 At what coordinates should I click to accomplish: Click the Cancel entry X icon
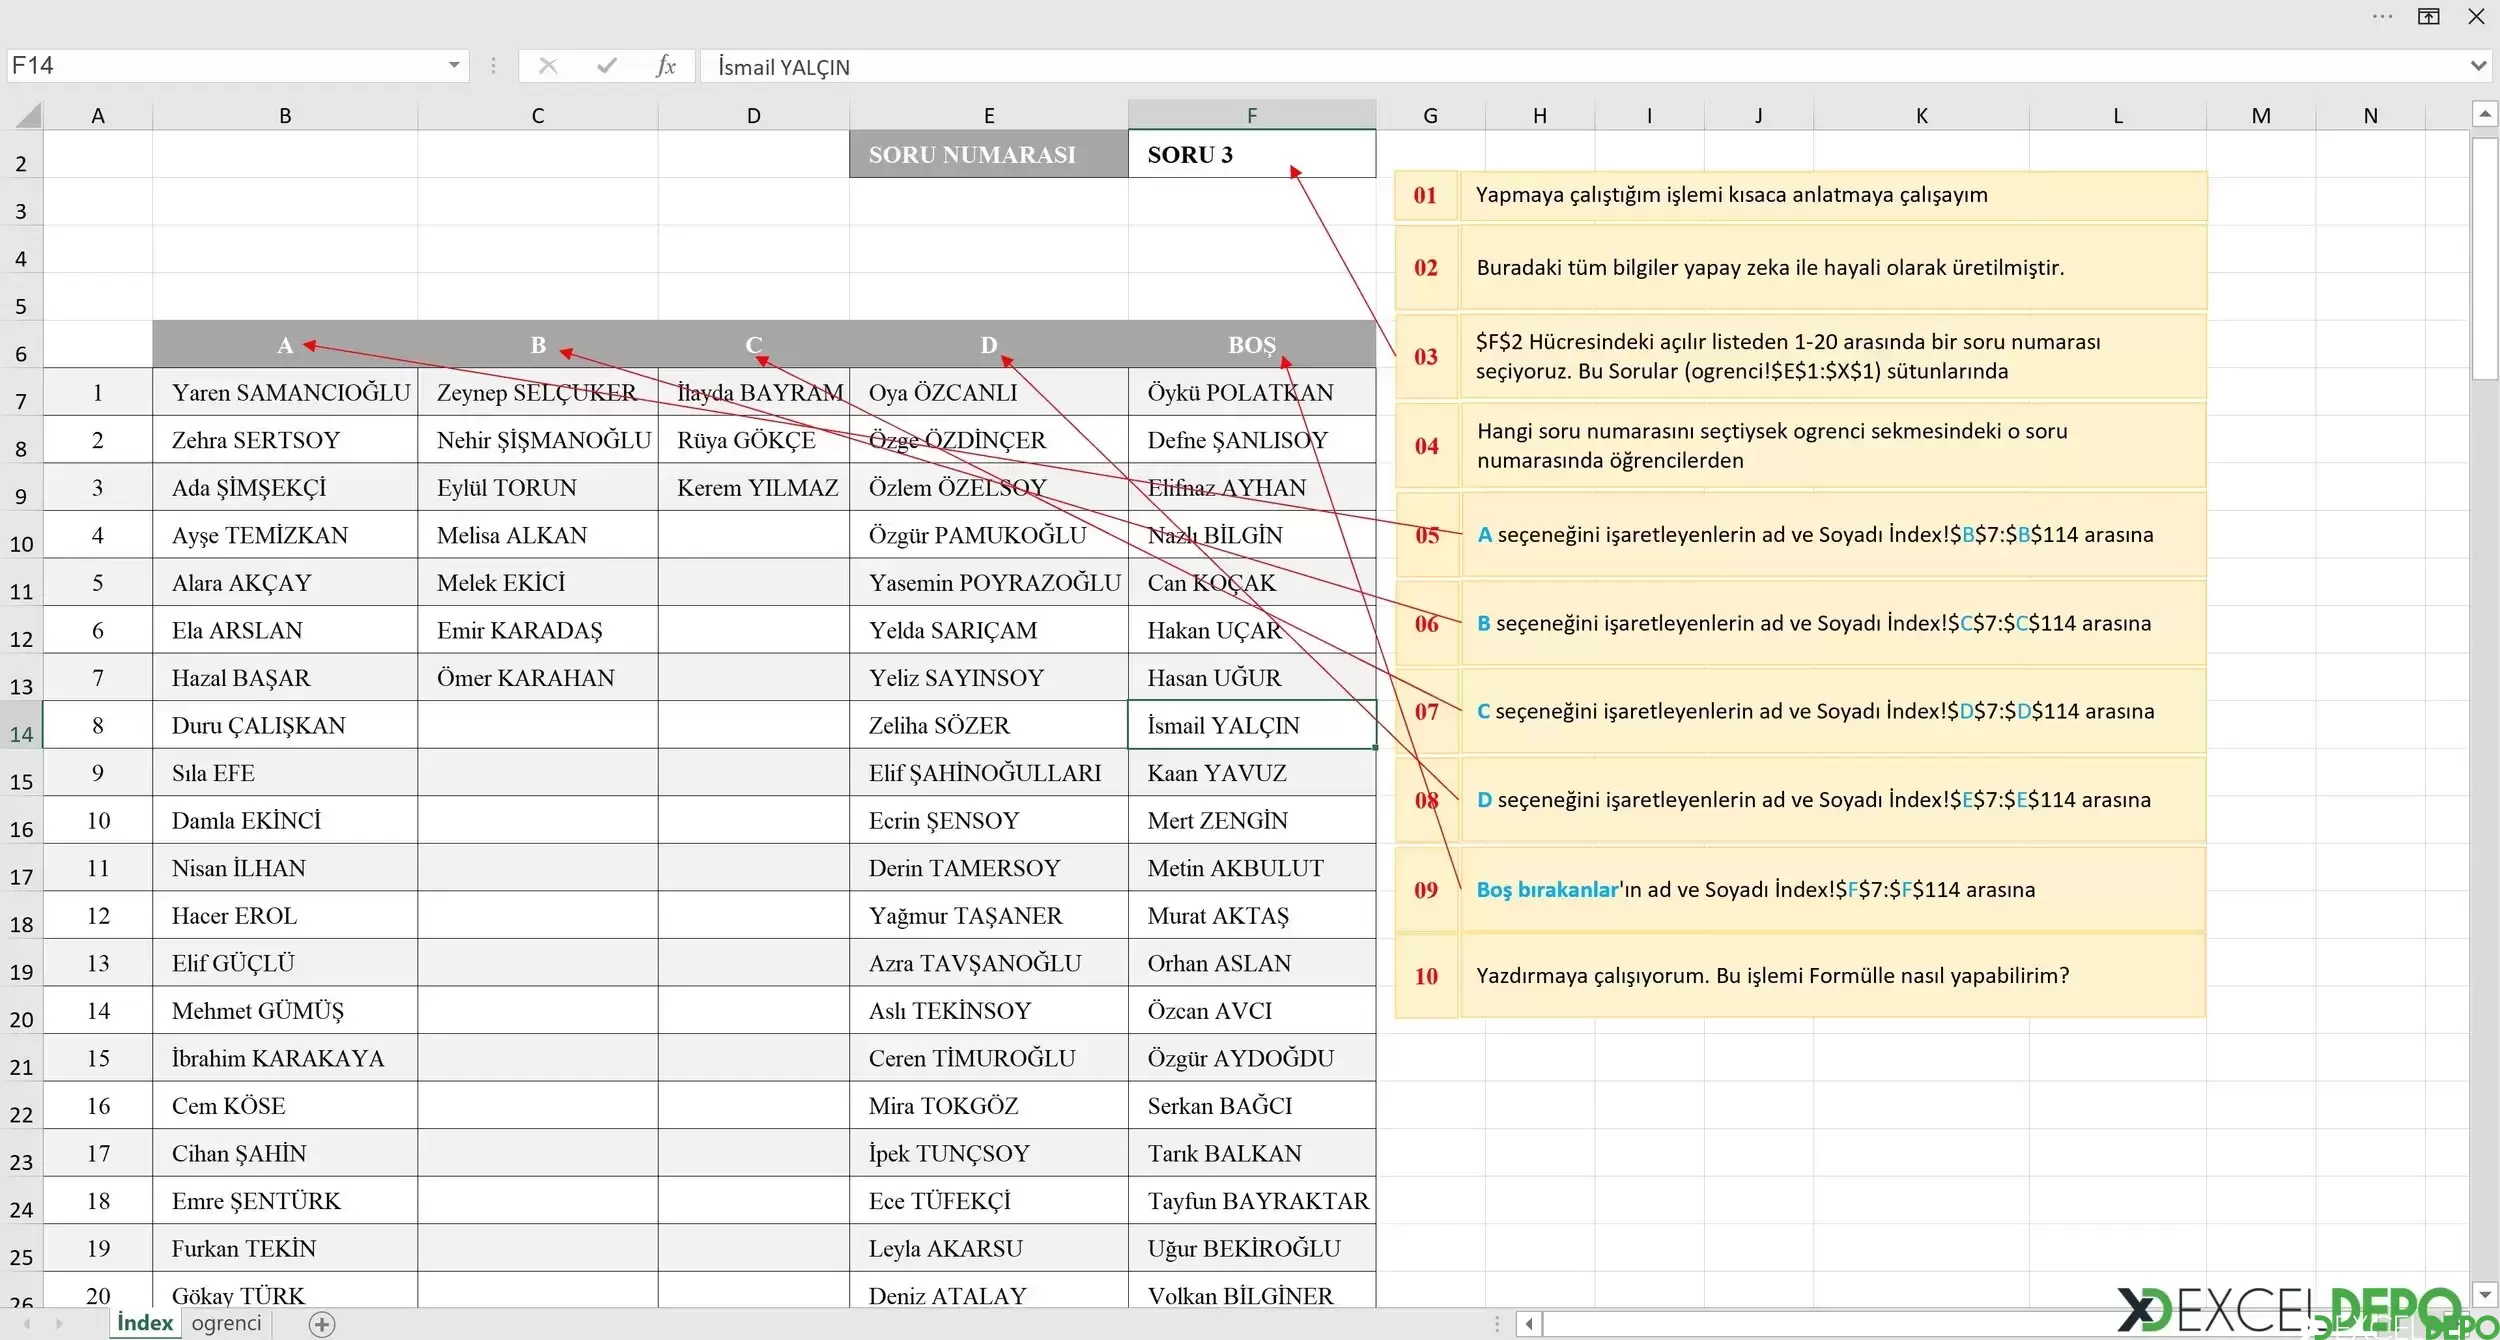click(x=548, y=66)
